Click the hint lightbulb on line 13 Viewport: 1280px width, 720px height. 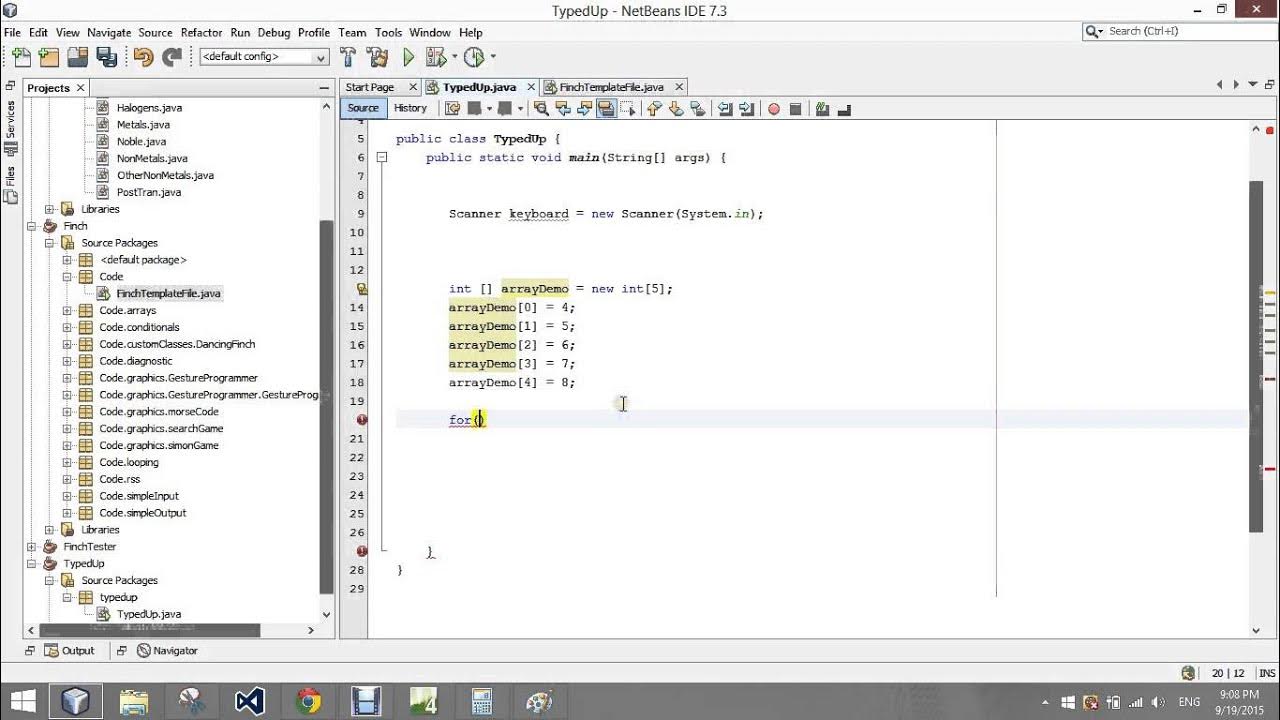tap(362, 289)
